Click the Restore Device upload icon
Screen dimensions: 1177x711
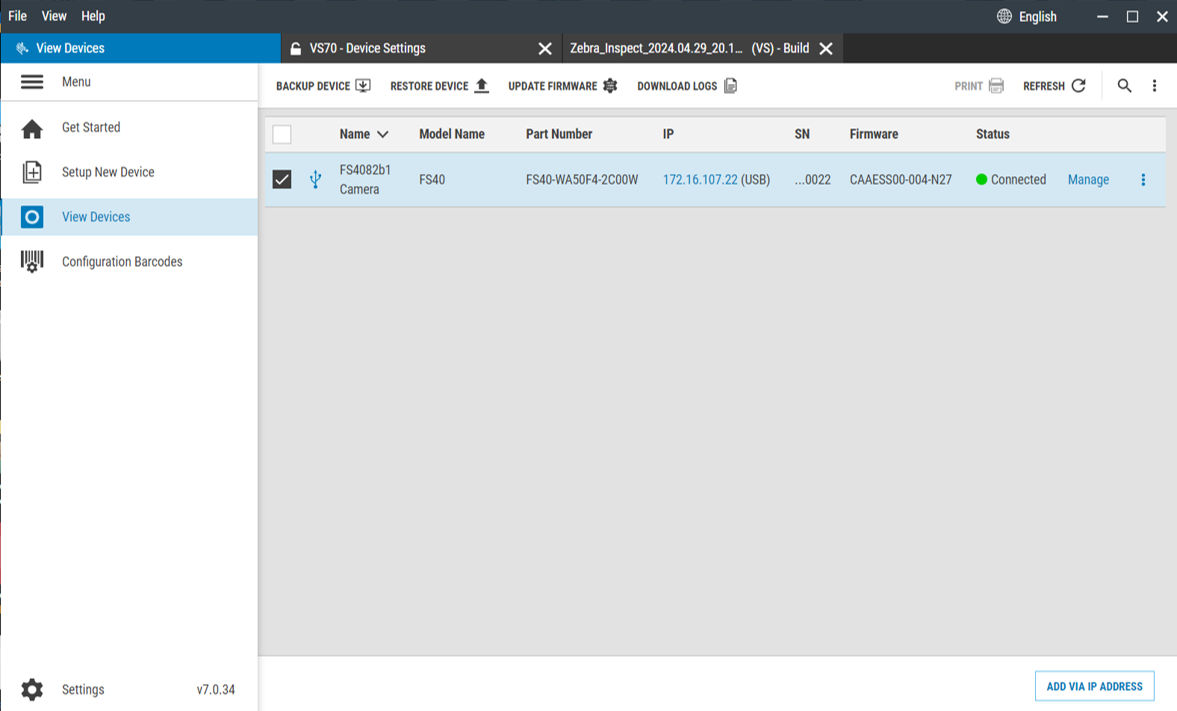pos(482,86)
